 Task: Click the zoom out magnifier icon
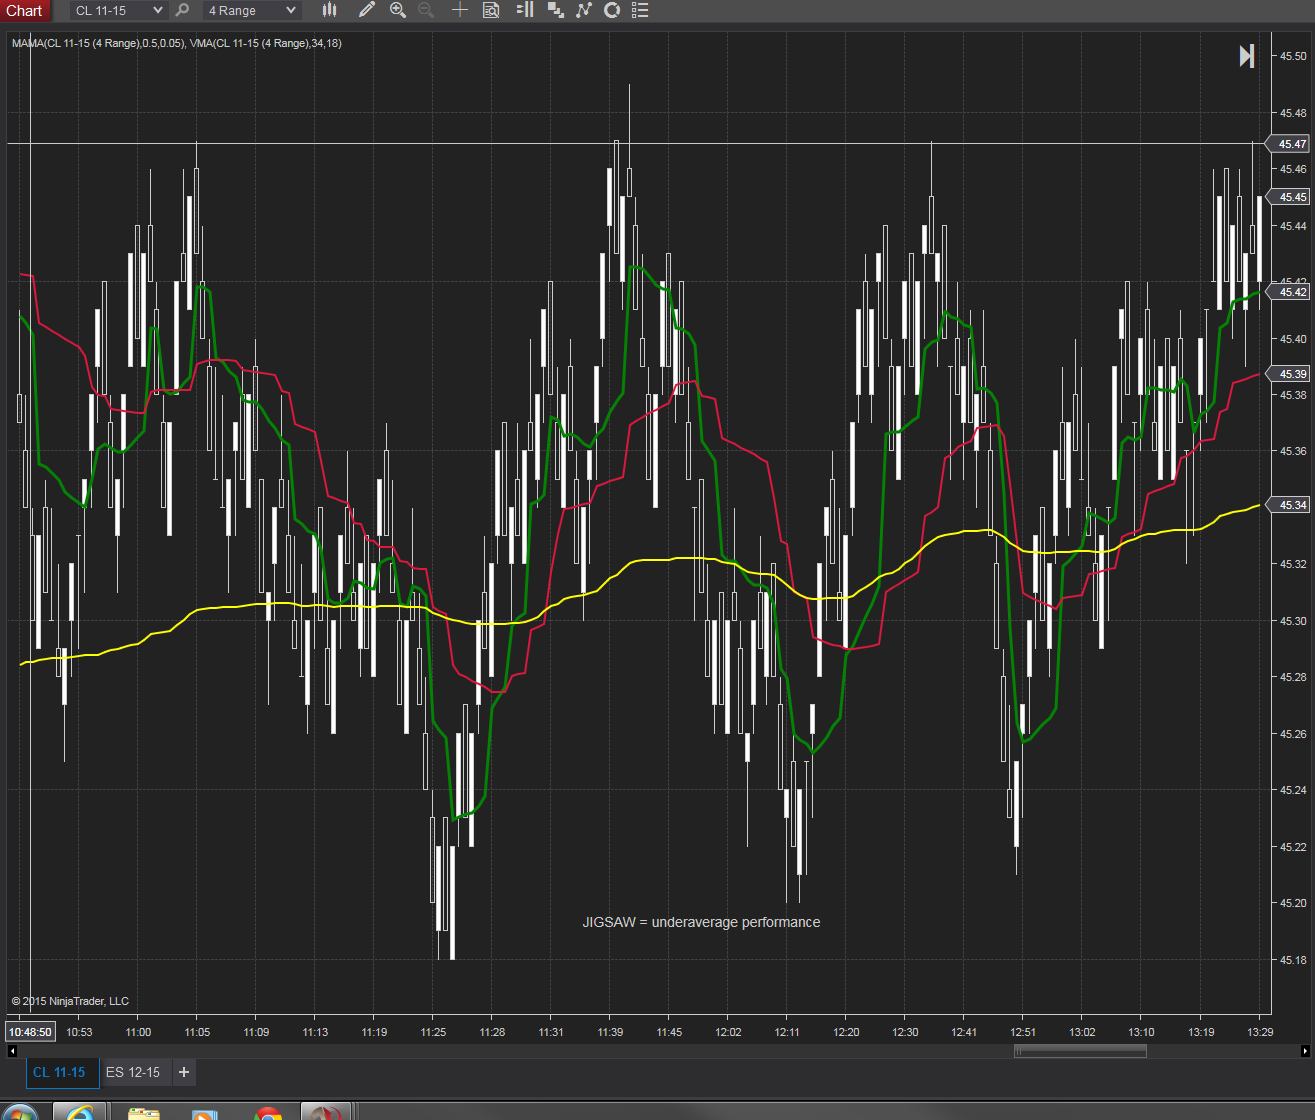pos(426,10)
